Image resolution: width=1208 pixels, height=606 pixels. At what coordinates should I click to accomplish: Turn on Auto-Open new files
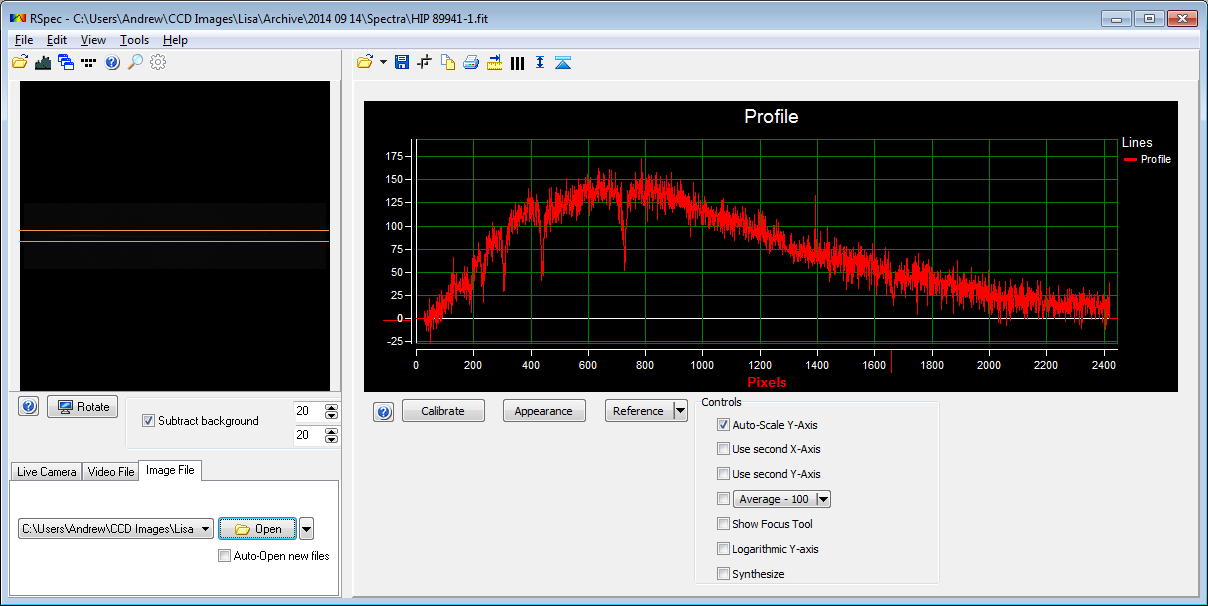(224, 556)
